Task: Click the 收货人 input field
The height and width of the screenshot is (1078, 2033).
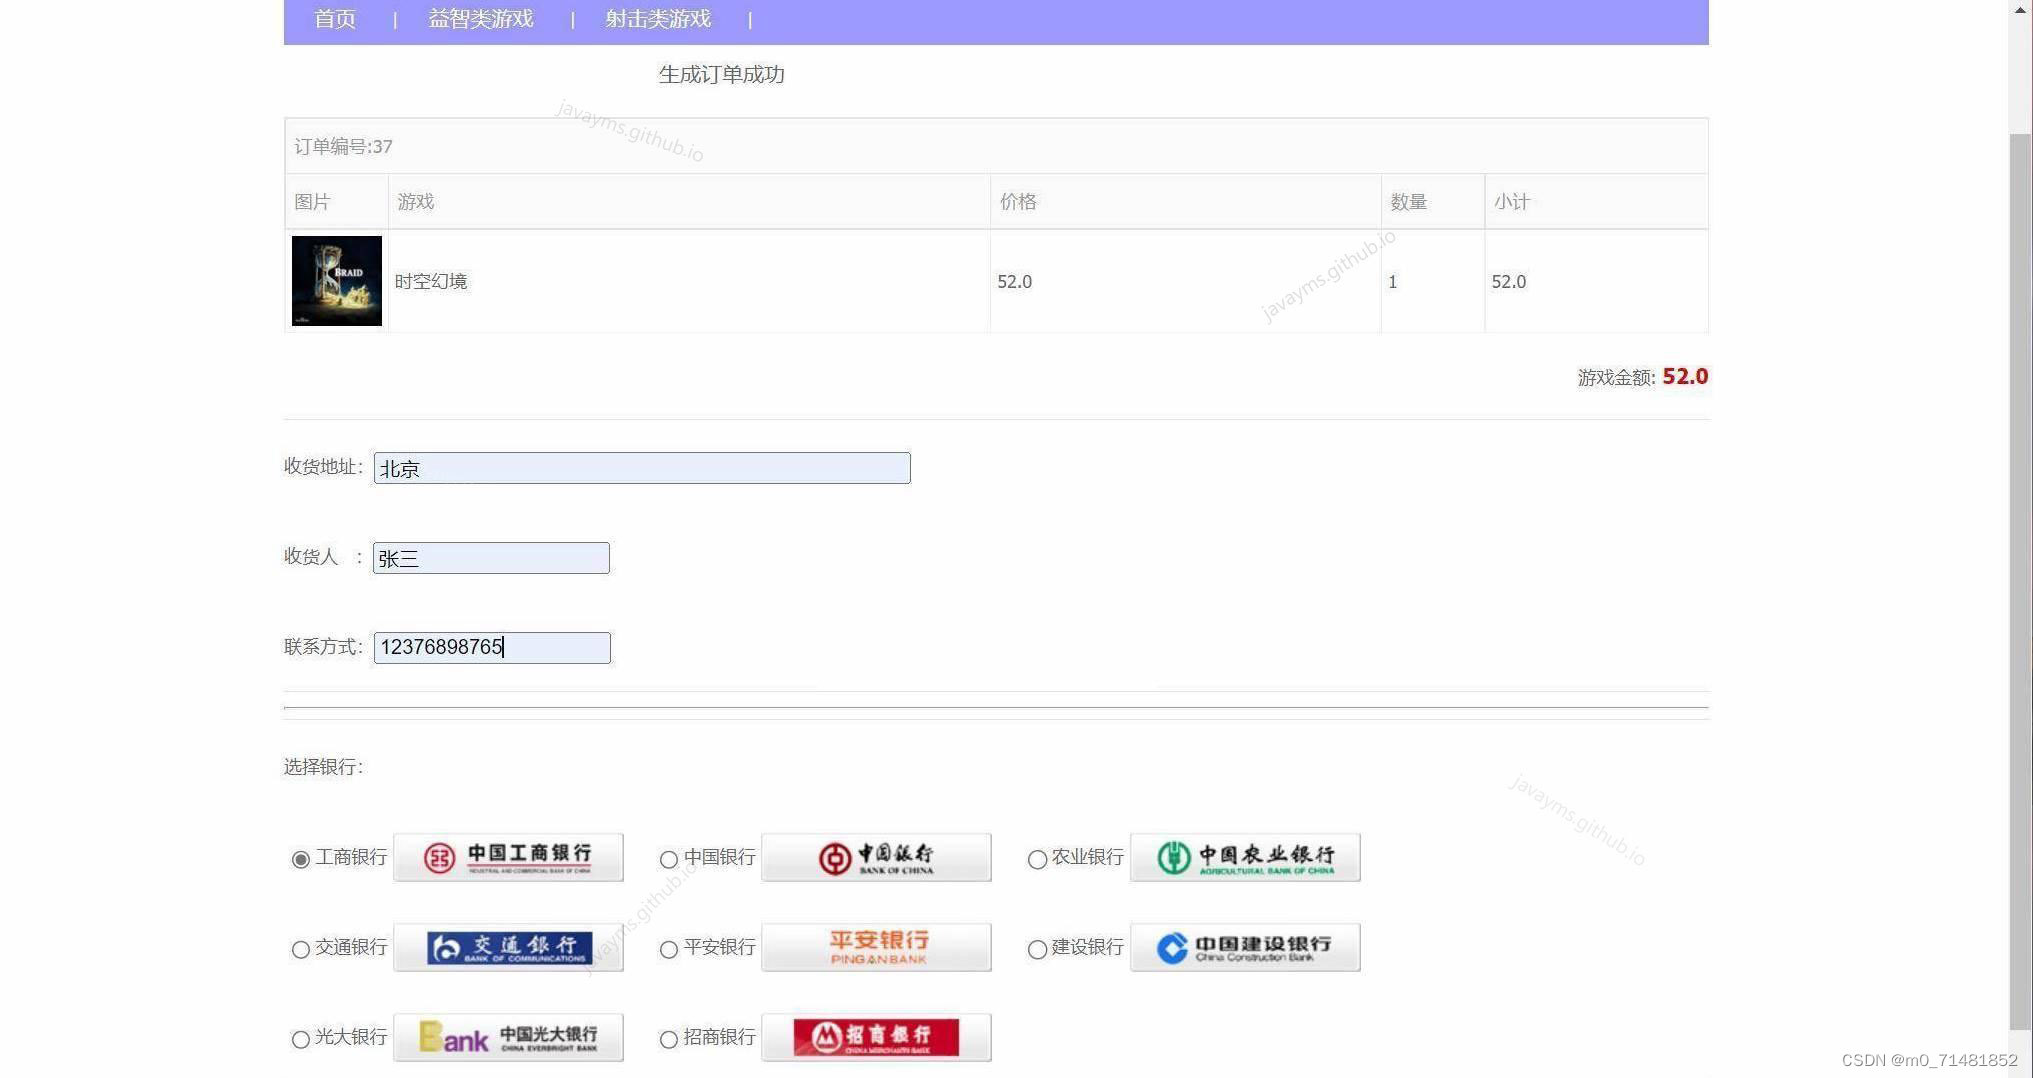Action: coord(491,558)
